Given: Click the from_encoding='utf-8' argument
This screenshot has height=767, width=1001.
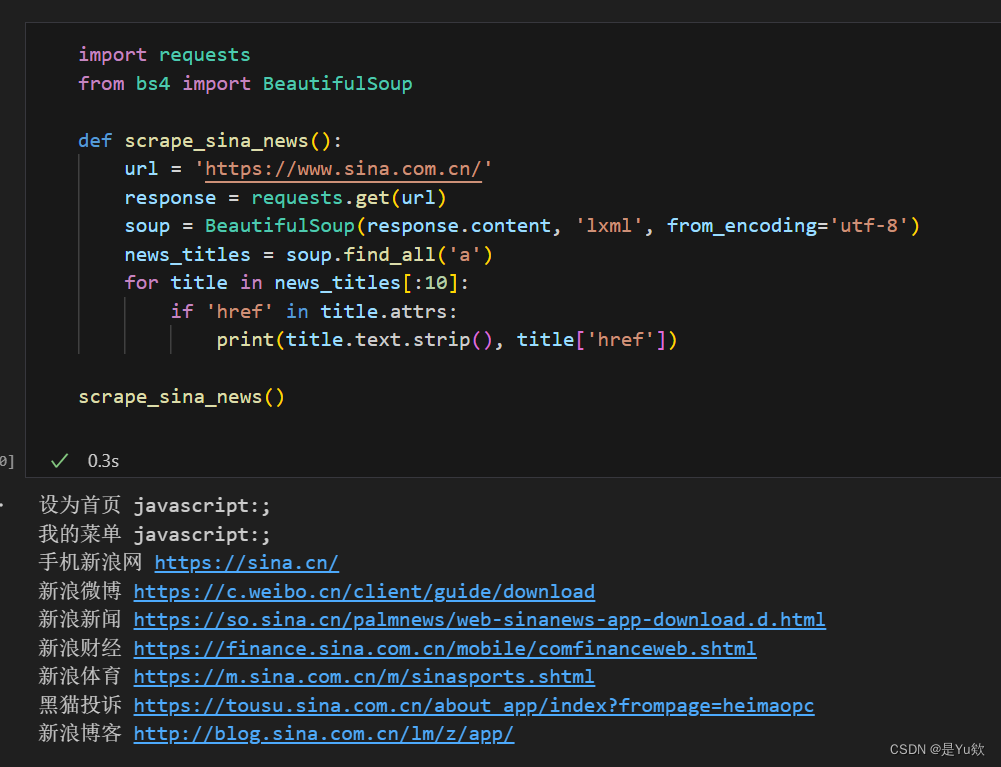Looking at the screenshot, I should click(x=788, y=226).
